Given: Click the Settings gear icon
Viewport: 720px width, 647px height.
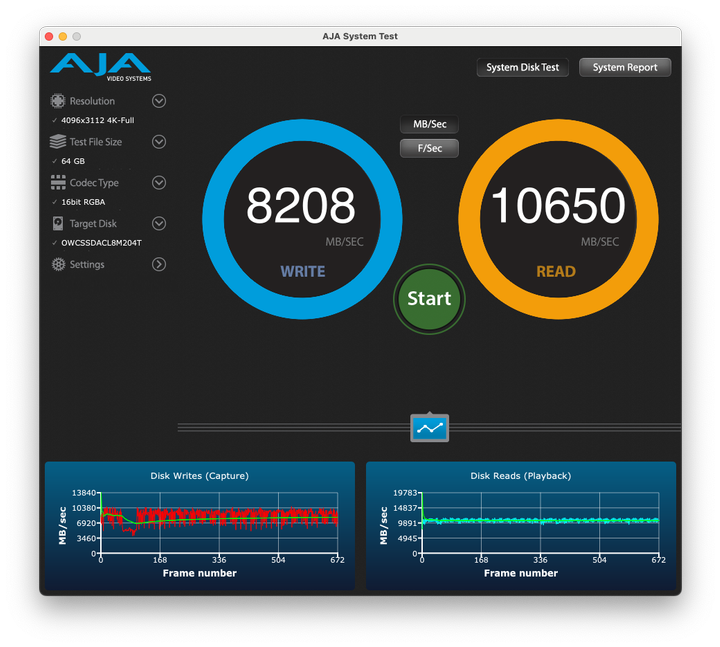Looking at the screenshot, I should coord(58,265).
